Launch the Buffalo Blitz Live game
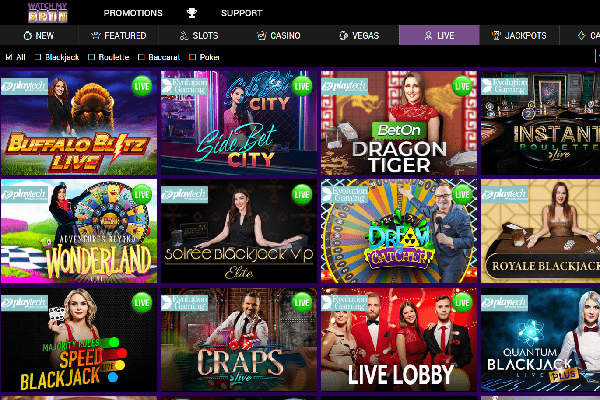 pos(79,123)
